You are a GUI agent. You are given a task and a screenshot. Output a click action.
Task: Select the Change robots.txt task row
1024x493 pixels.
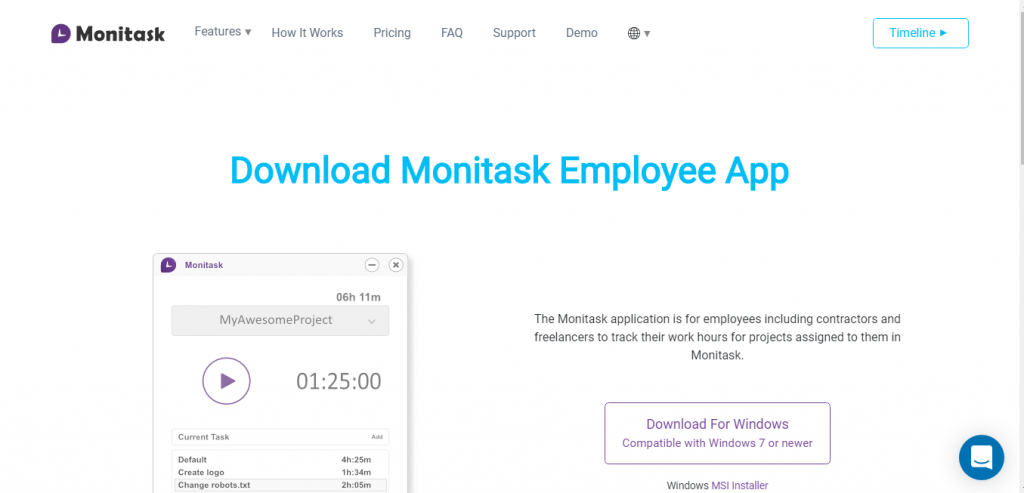(280, 485)
